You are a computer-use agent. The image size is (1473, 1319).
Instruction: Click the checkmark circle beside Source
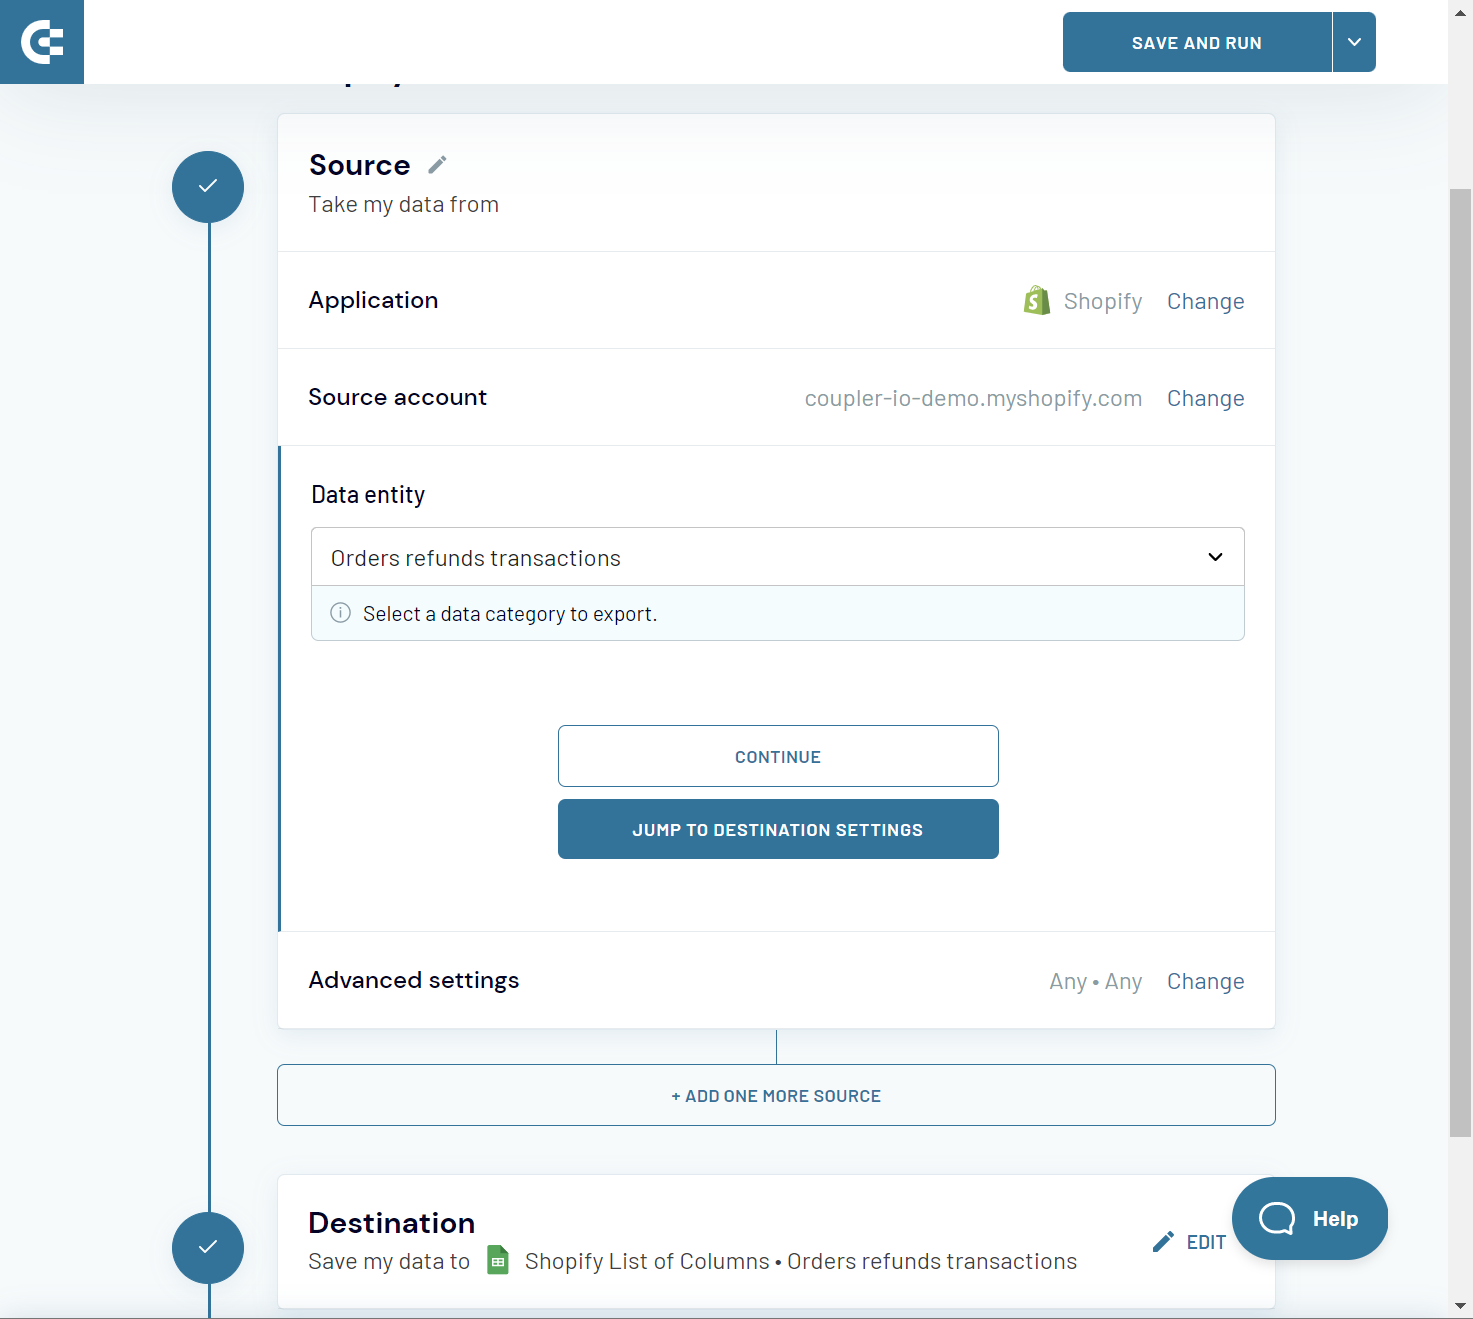[207, 187]
